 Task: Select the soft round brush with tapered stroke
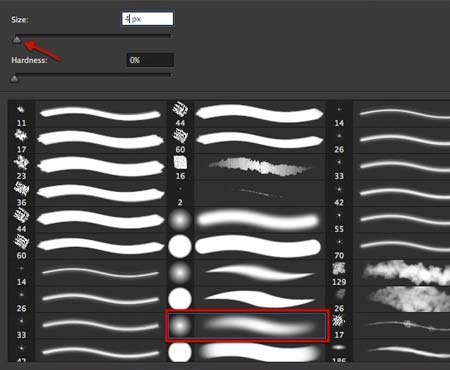click(246, 273)
